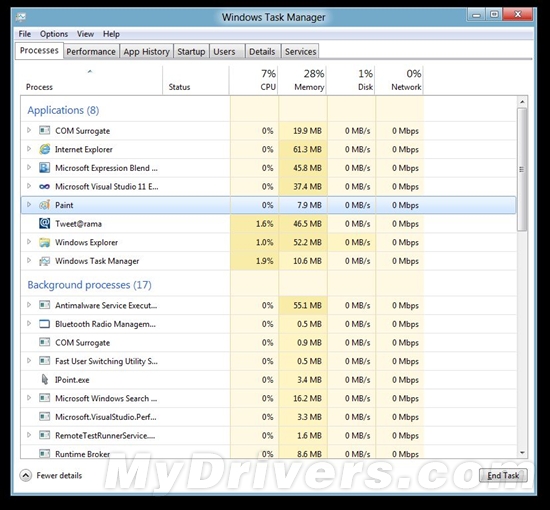Click the Status column header
Viewport: 550px width, 510px height.
coord(196,80)
